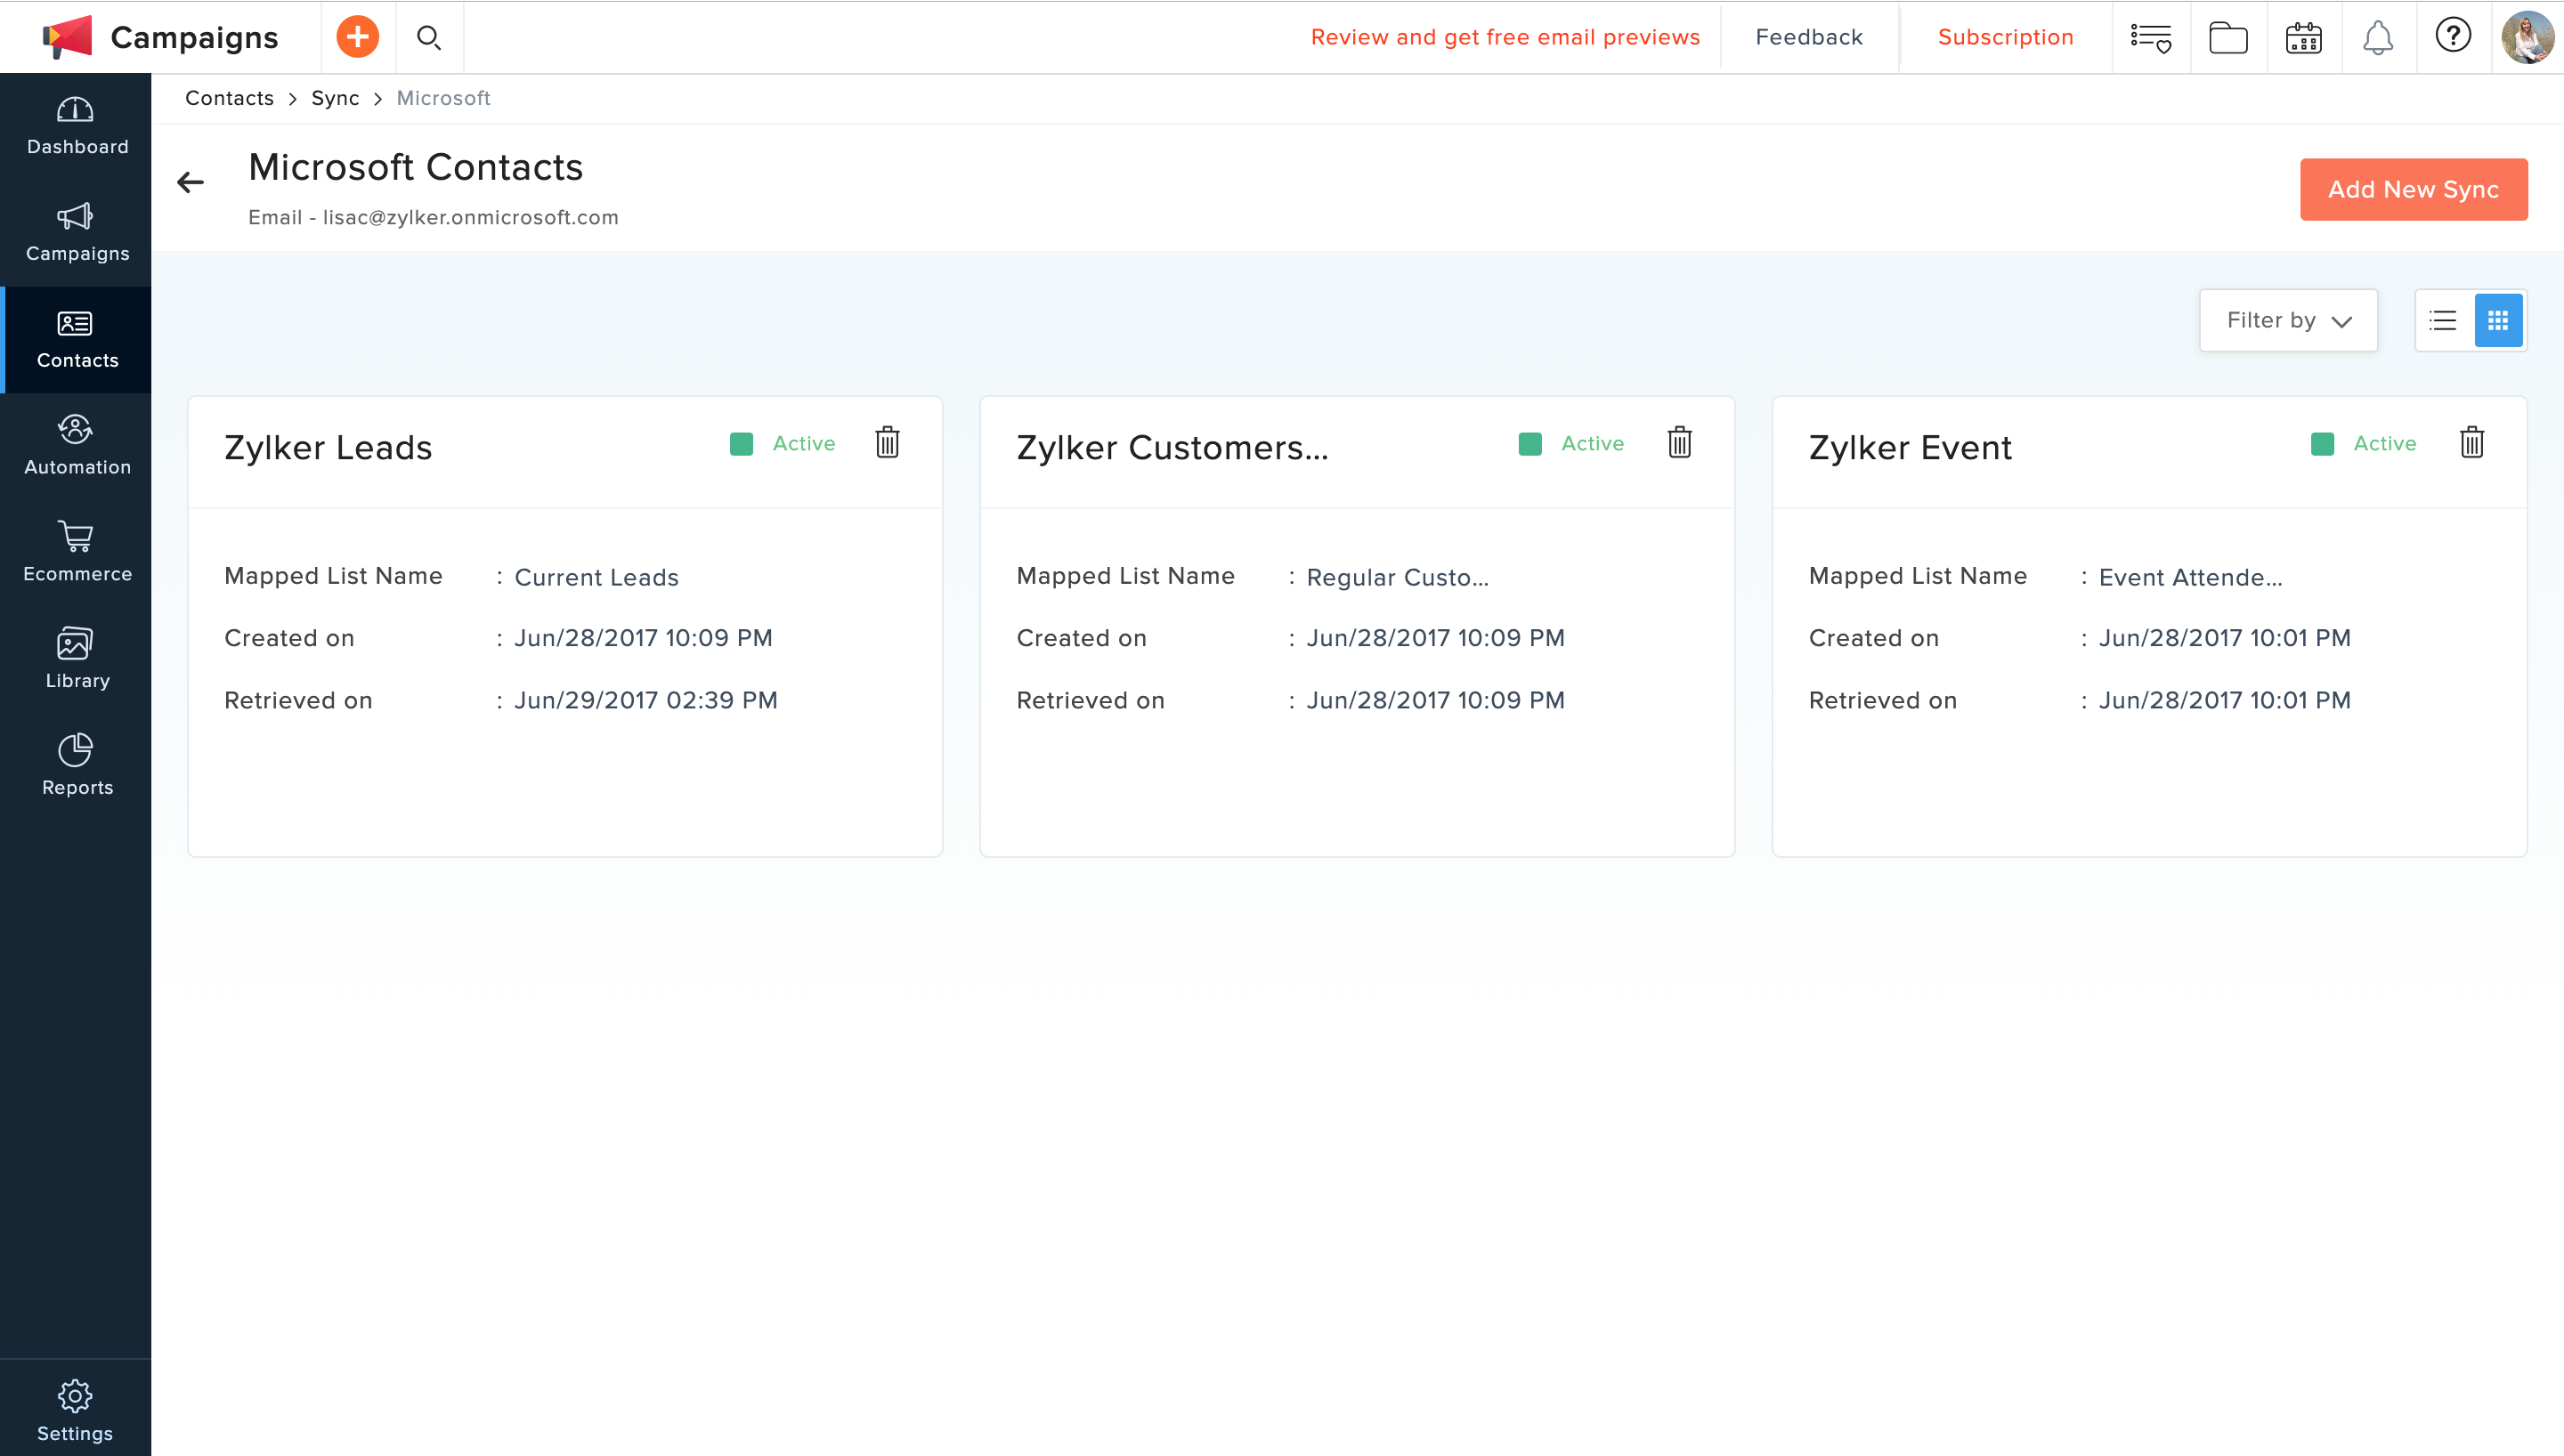Click the Add New Sync button
The height and width of the screenshot is (1456, 2564).
click(x=2412, y=189)
